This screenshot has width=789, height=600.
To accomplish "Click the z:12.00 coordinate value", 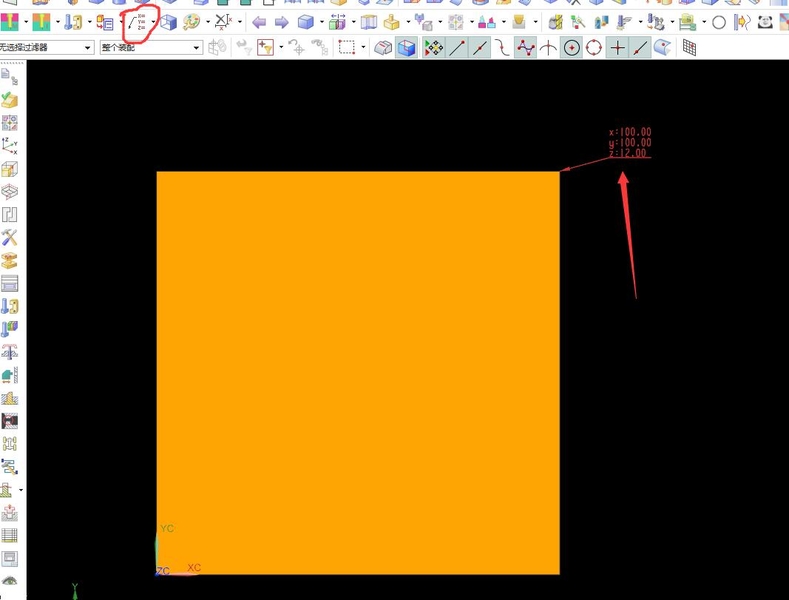I will coord(627,153).
